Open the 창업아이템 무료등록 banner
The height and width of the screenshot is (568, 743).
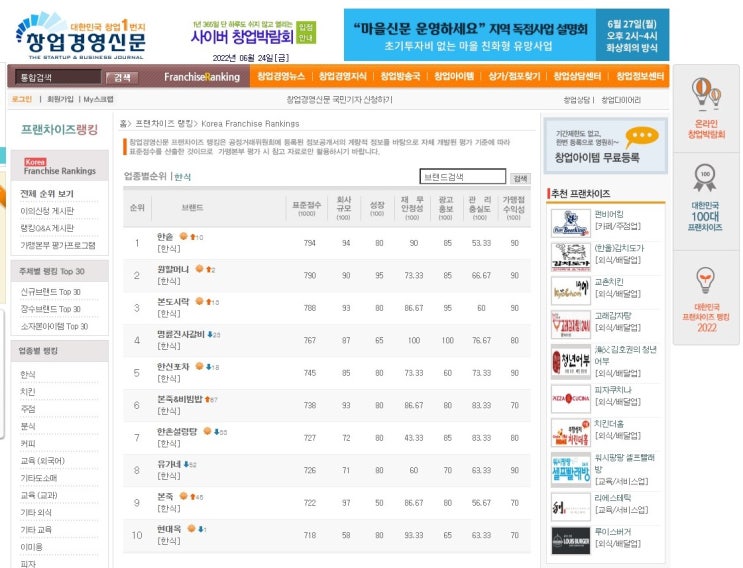pos(606,146)
